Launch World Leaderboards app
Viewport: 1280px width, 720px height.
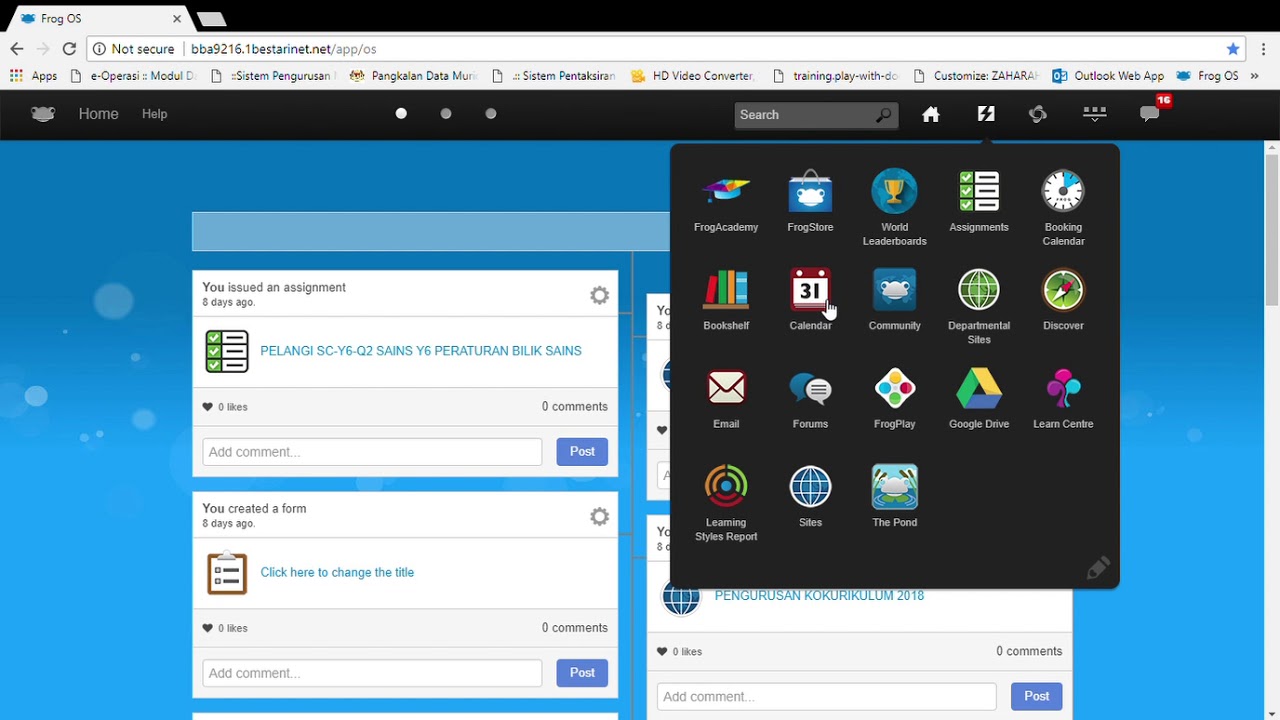point(894,208)
